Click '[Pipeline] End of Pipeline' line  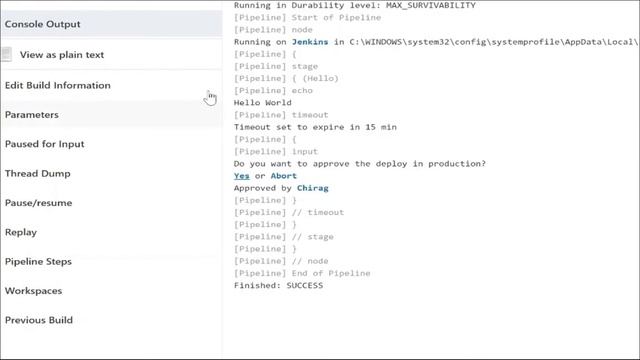302,273
